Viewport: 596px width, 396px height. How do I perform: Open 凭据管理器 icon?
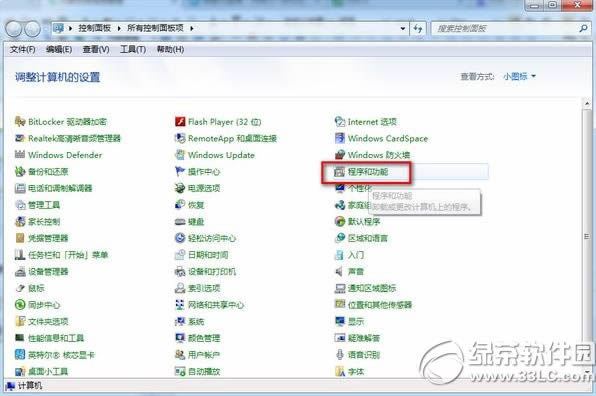[x=20, y=238]
